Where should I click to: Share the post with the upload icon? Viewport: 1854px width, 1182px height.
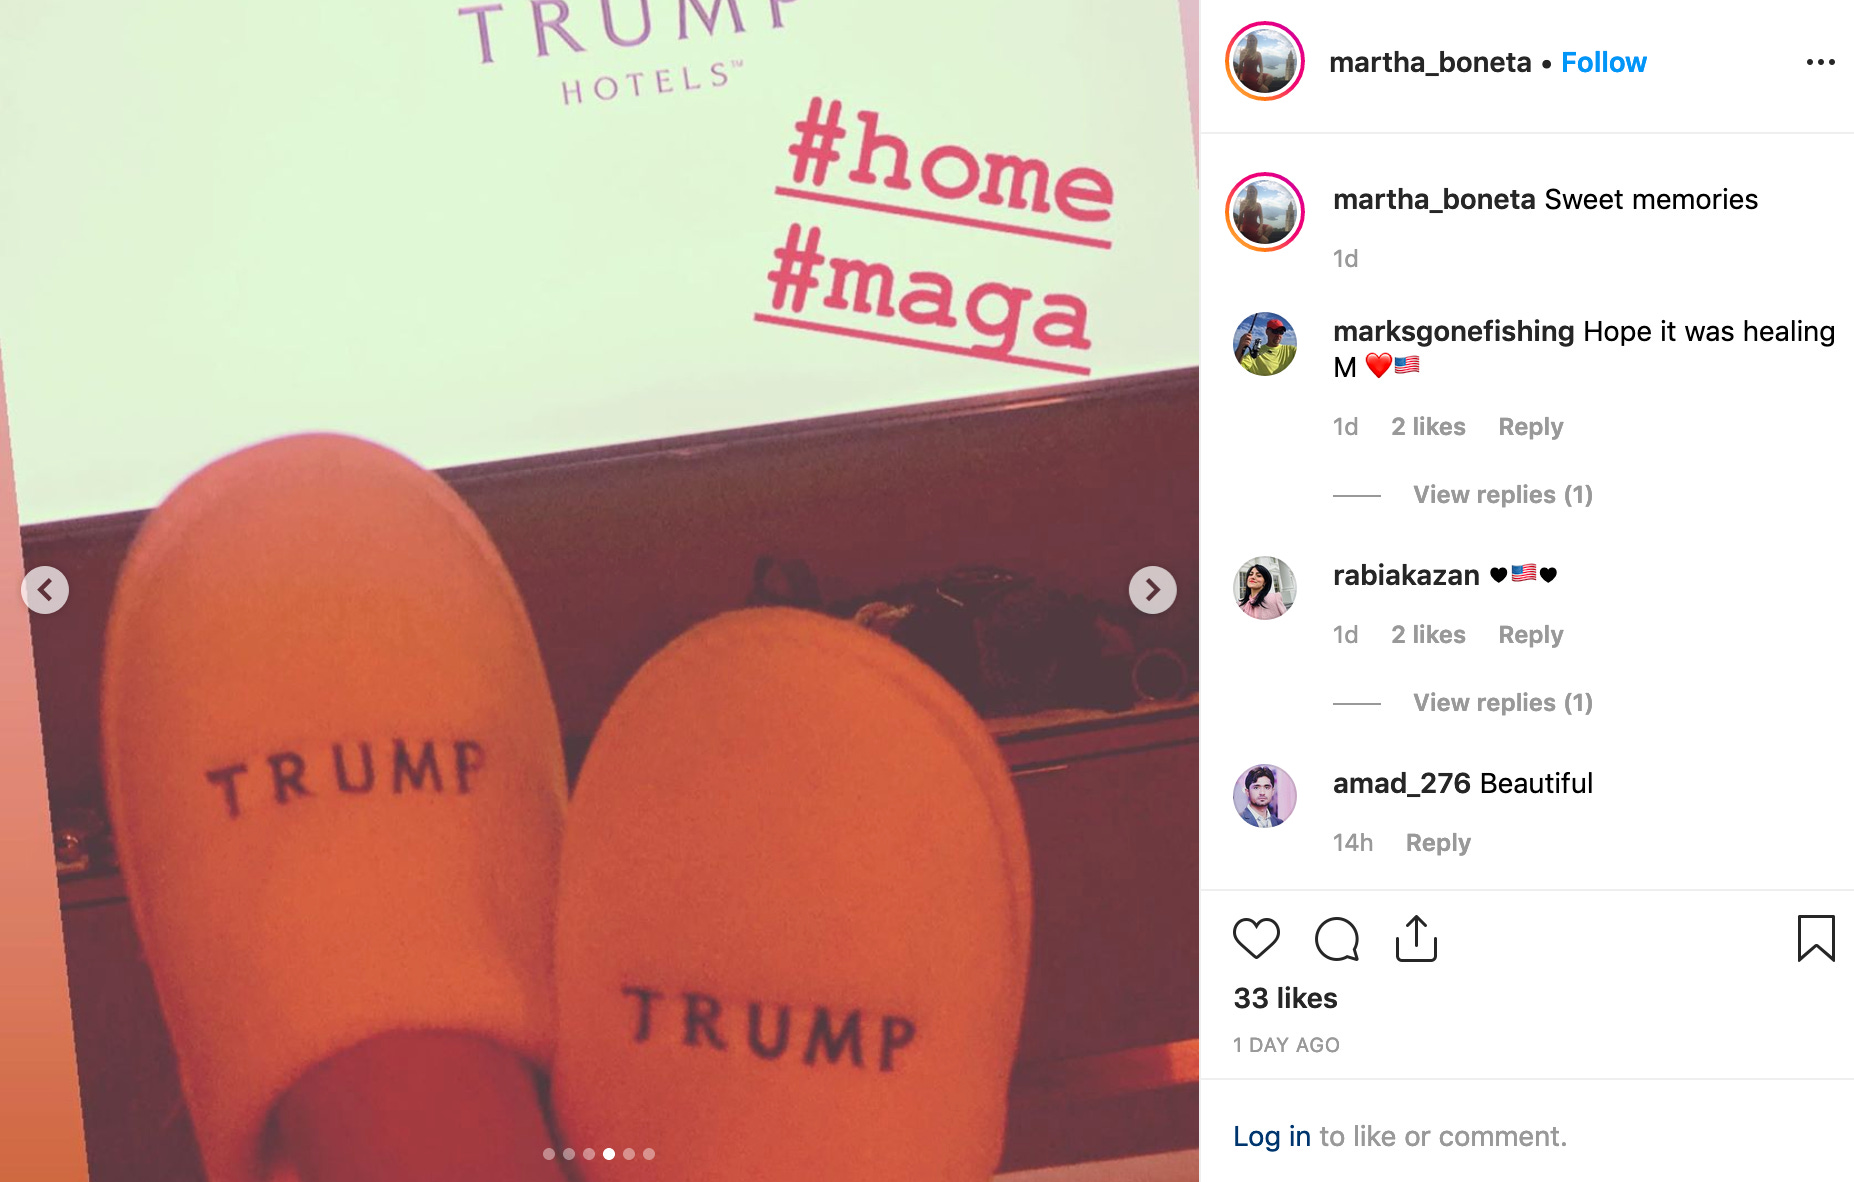point(1416,939)
